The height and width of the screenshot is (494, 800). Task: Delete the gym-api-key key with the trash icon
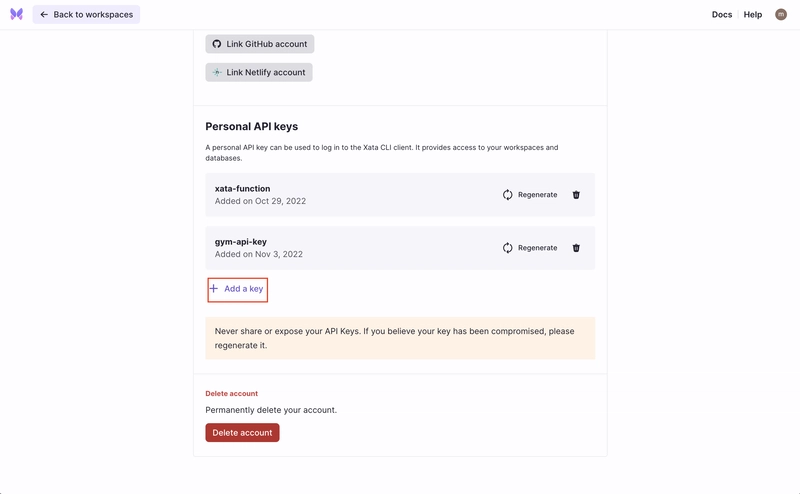[576, 248]
